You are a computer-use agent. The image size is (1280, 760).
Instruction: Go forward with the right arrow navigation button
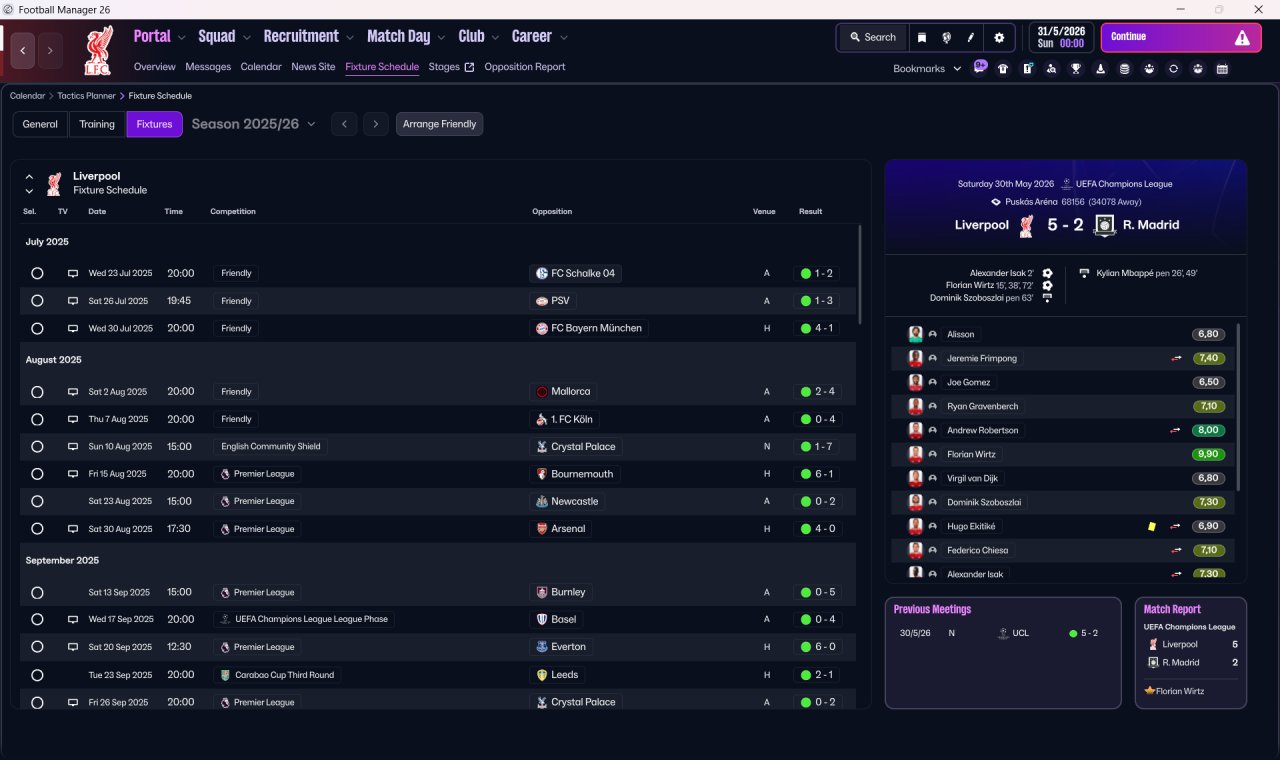tap(50, 50)
